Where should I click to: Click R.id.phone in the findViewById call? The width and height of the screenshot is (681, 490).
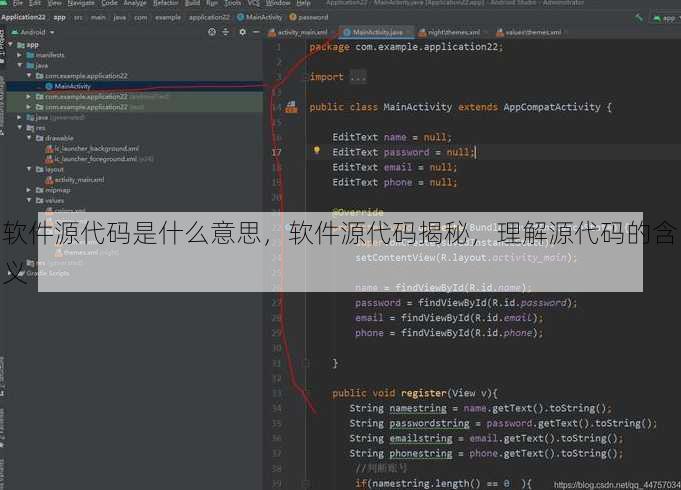click(x=503, y=333)
